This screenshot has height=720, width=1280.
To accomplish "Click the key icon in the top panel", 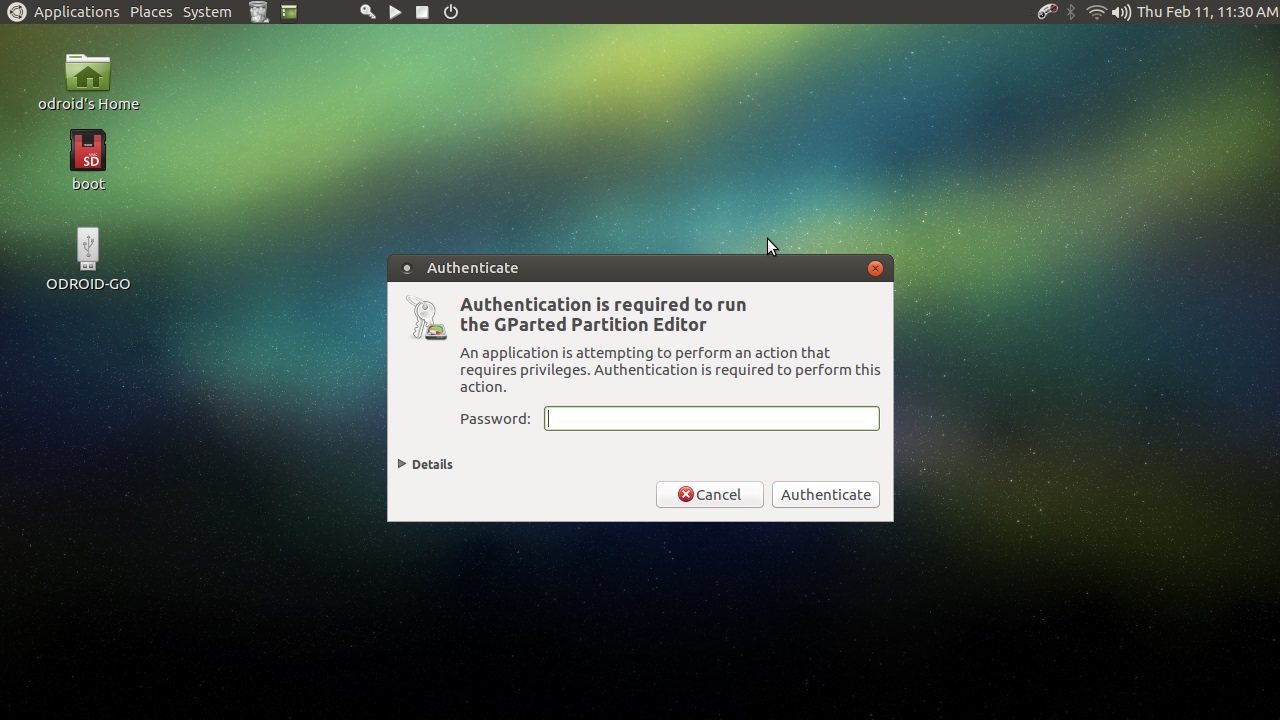I will pos(367,12).
